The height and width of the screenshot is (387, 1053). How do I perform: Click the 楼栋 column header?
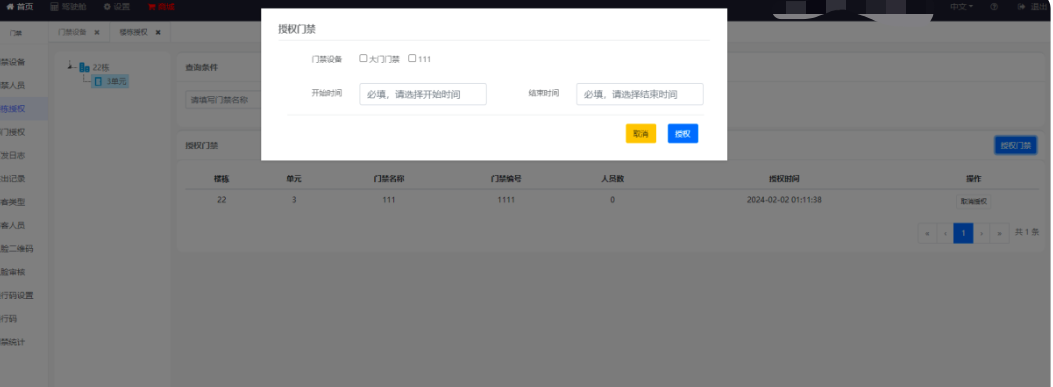[222, 179]
